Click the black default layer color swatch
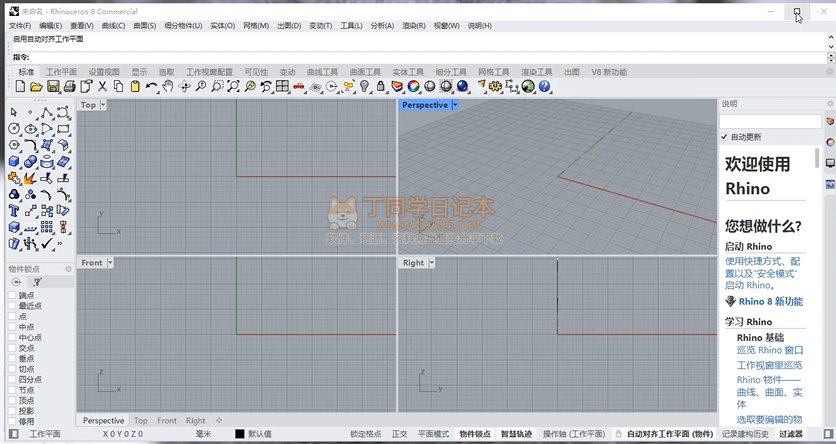Image resolution: width=836 pixels, height=444 pixels. point(240,434)
